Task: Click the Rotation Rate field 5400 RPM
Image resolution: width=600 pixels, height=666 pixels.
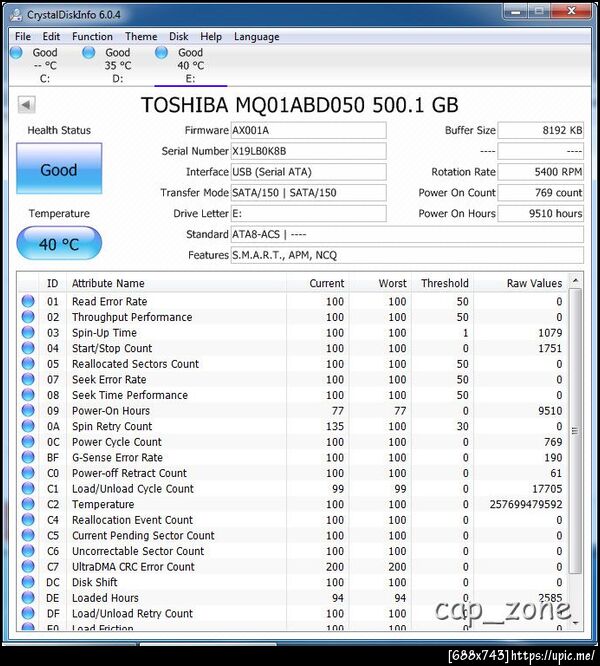Action: click(x=541, y=172)
